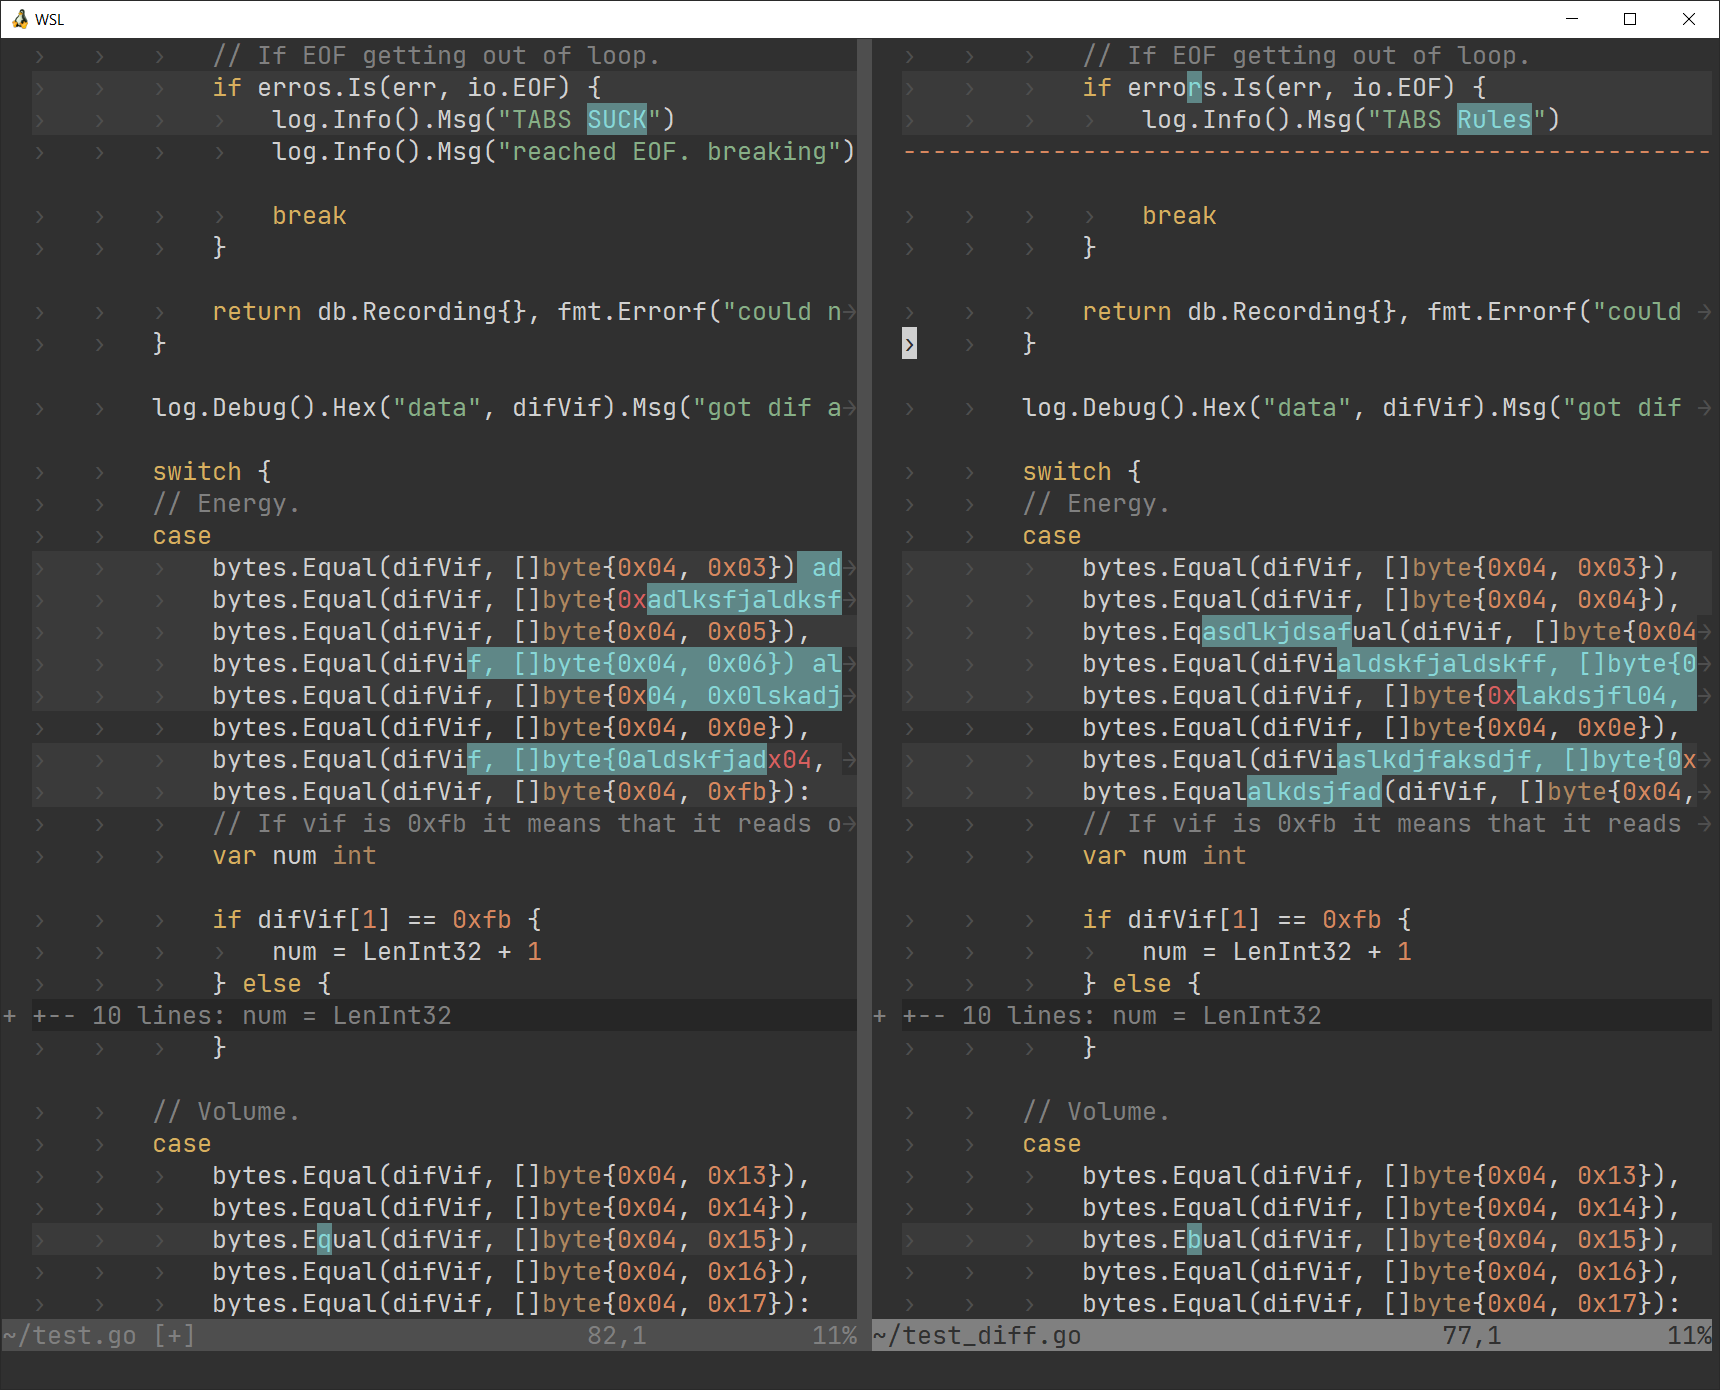The image size is (1720, 1390).
Task: Click the highlighted word Rules in right pane
Action: 1494,119
